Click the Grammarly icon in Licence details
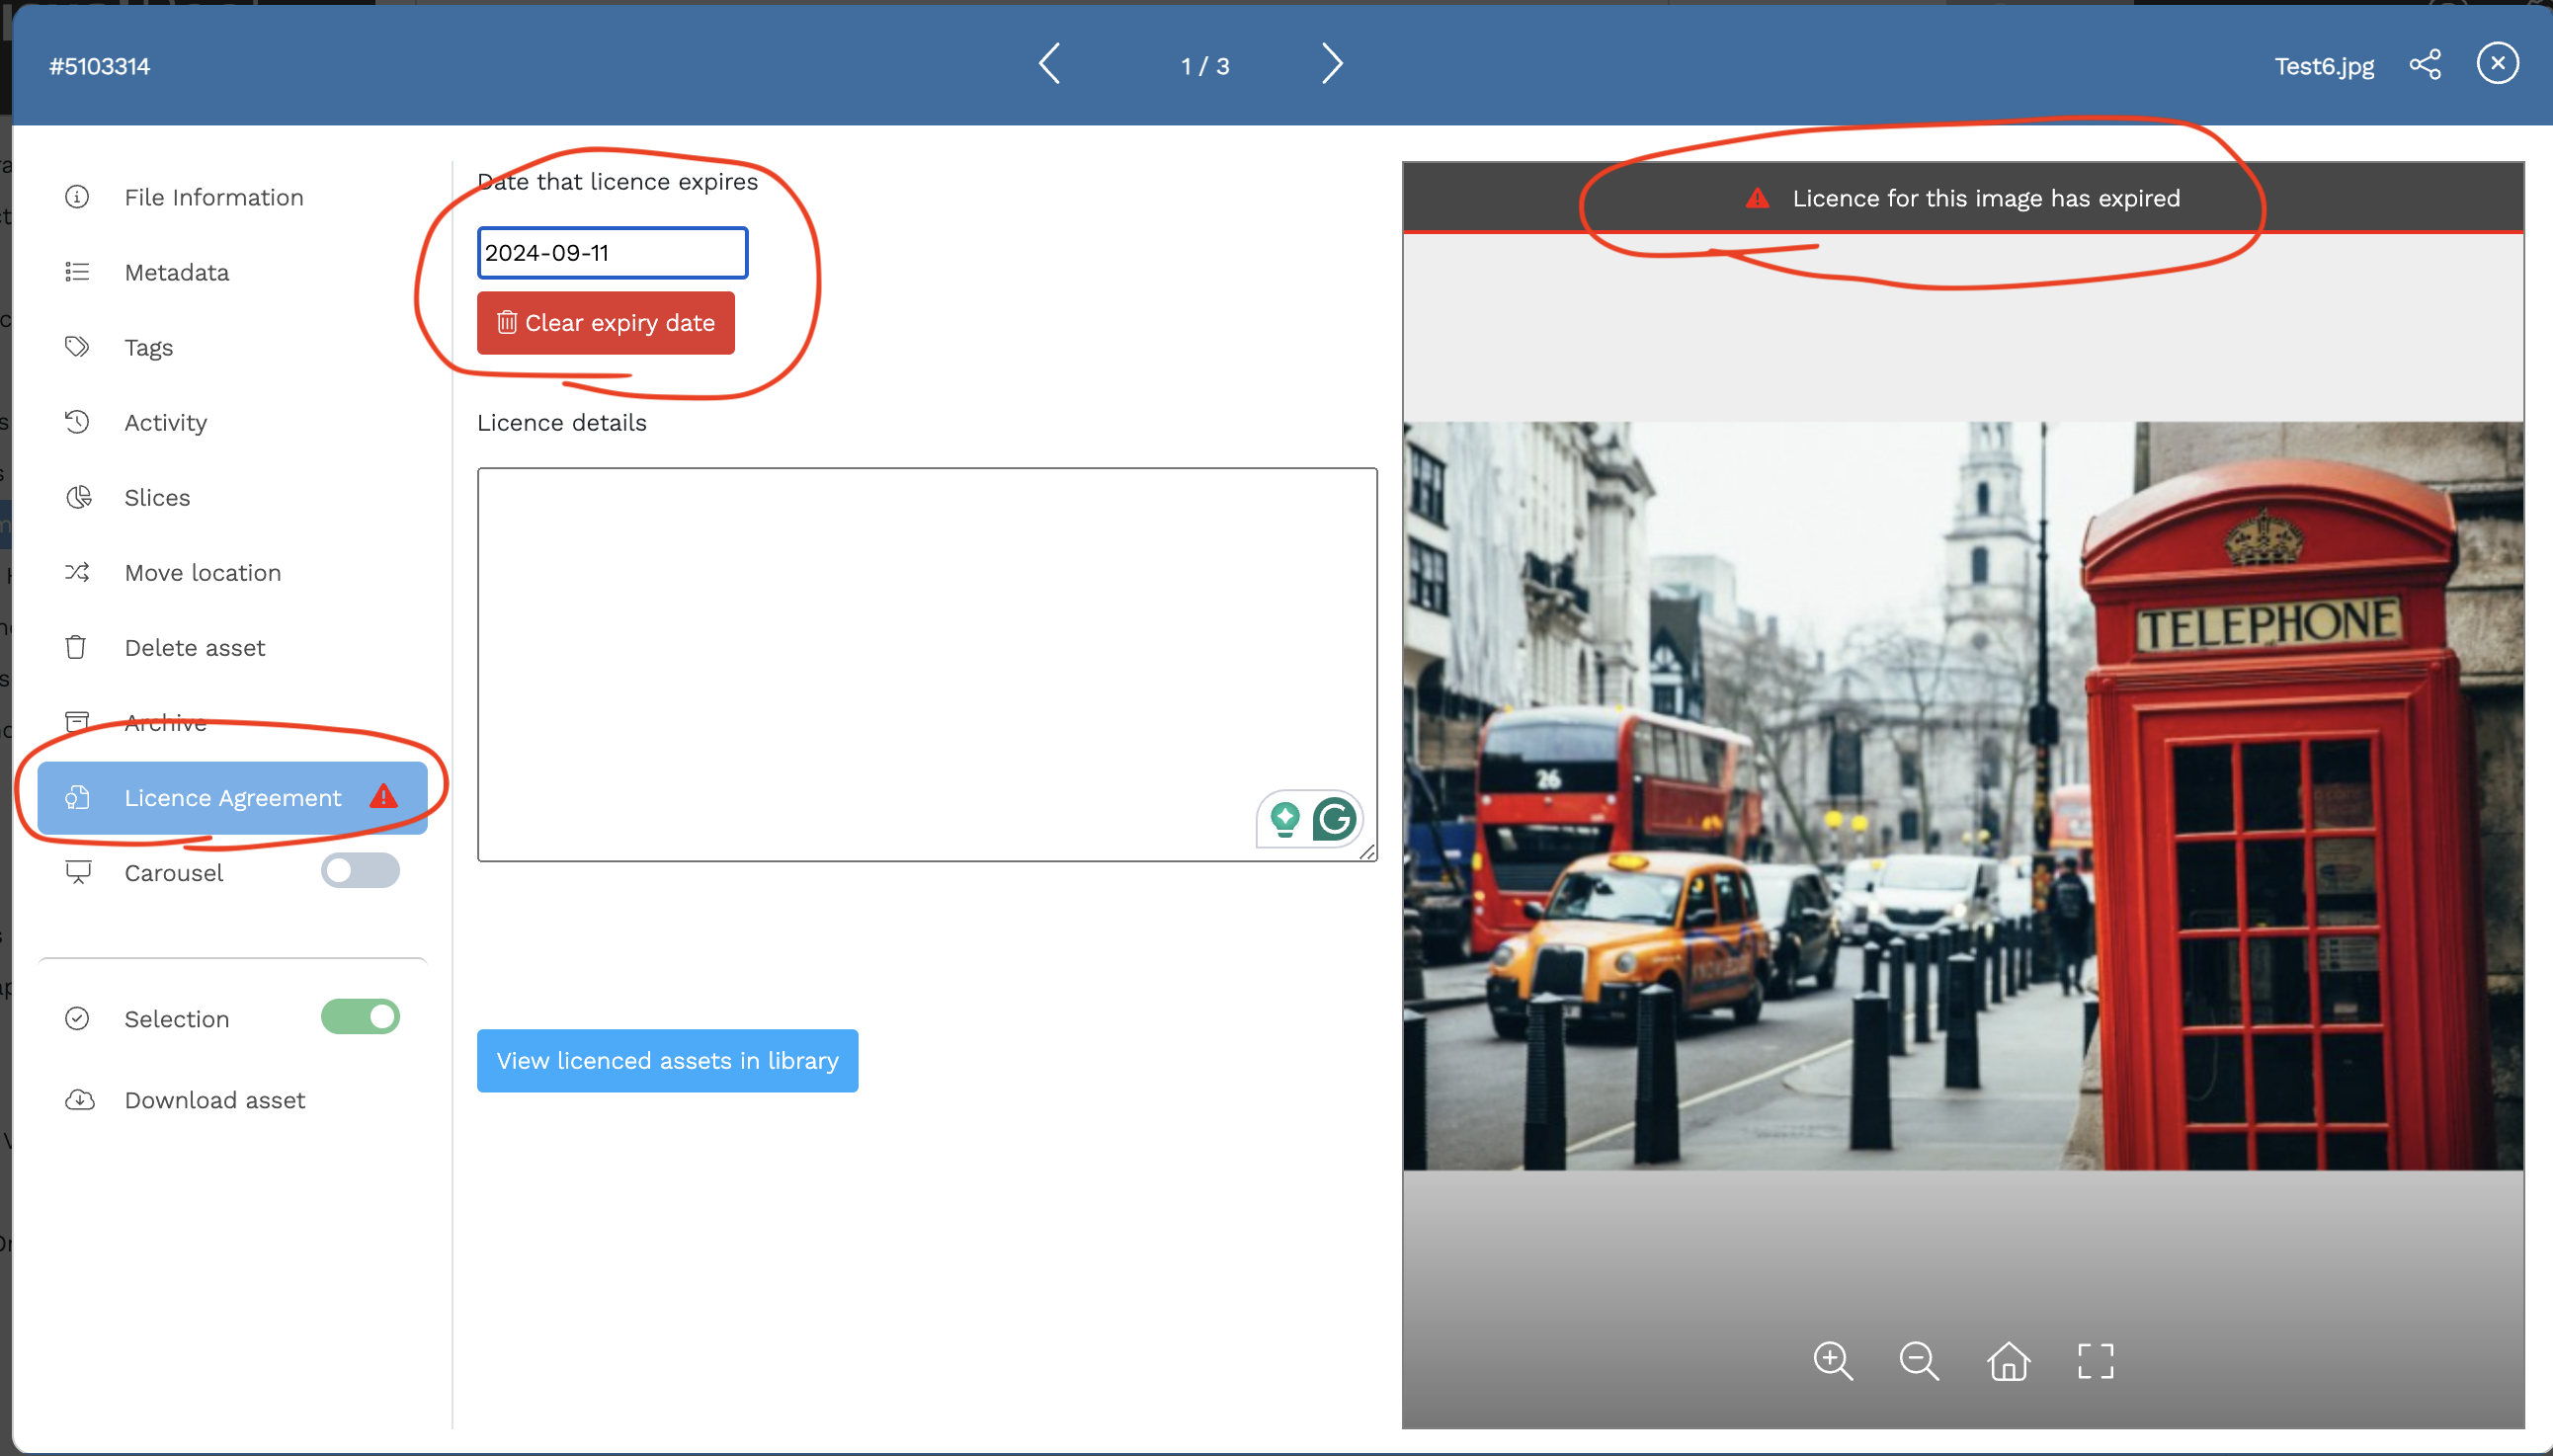The width and height of the screenshot is (2553, 1456). 1334,819
